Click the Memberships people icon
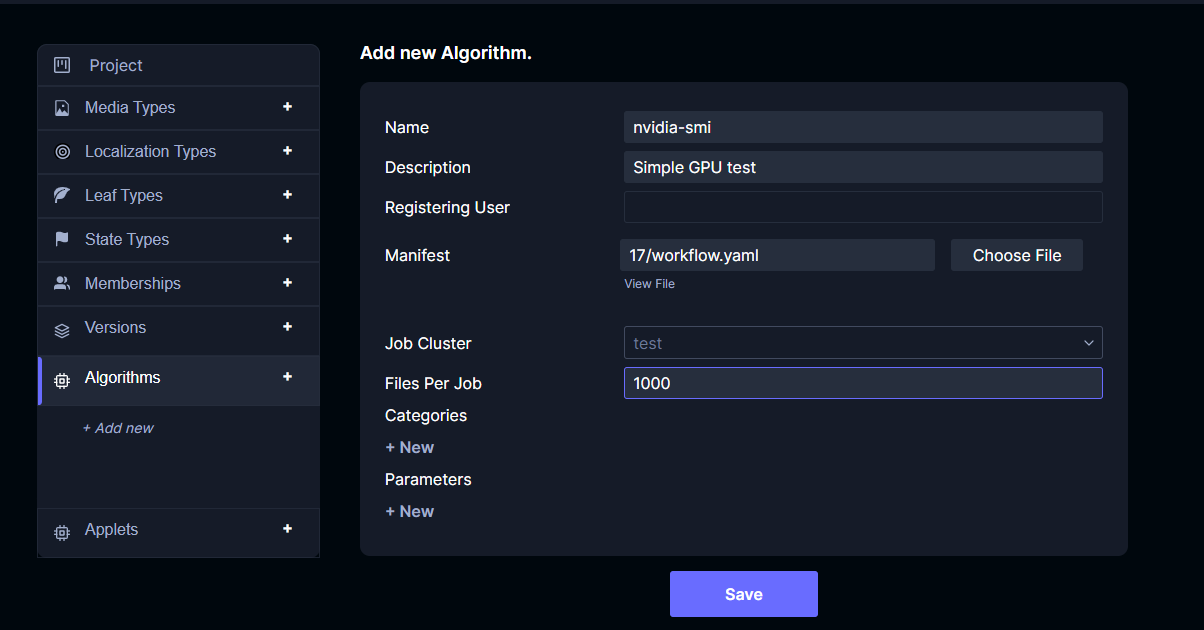The height and width of the screenshot is (630, 1204). coord(62,284)
